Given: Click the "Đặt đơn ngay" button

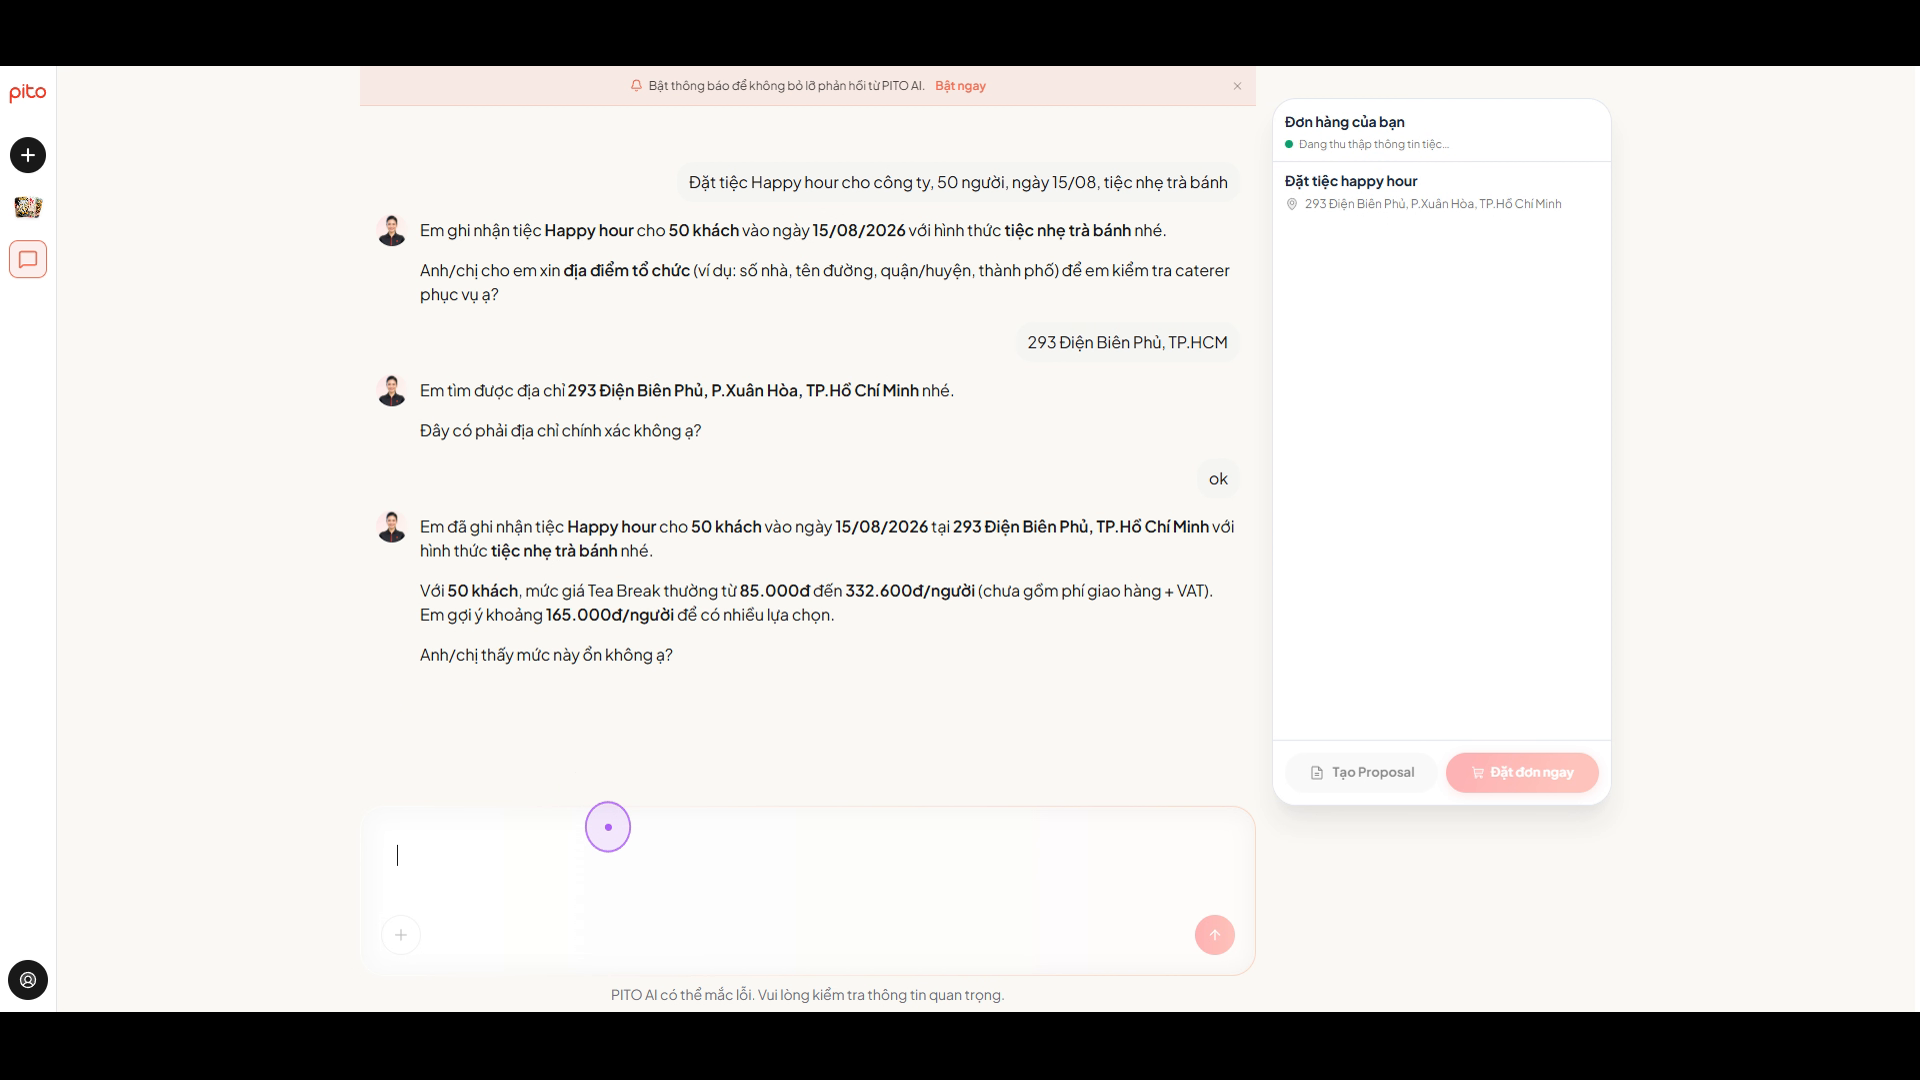Looking at the screenshot, I should (x=1522, y=772).
